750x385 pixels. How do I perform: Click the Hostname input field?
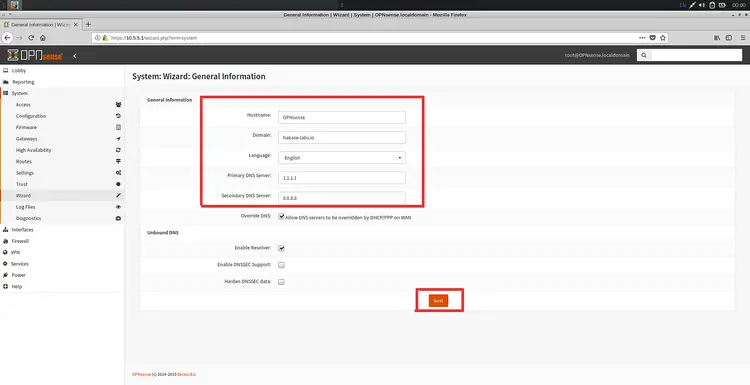tap(342, 117)
